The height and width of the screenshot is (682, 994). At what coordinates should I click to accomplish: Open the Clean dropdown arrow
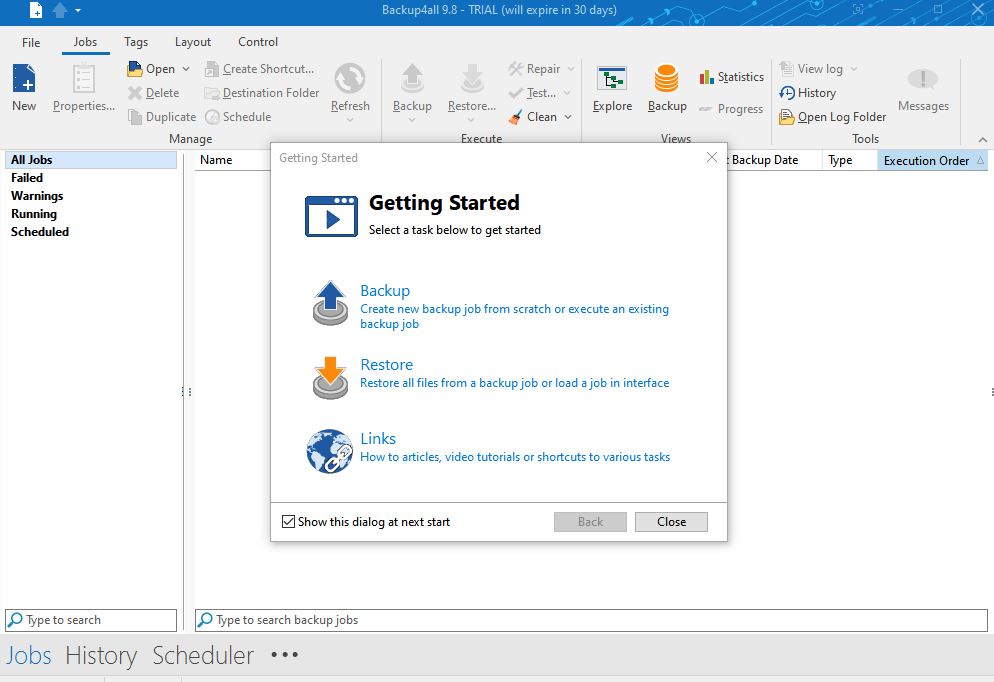tap(568, 117)
